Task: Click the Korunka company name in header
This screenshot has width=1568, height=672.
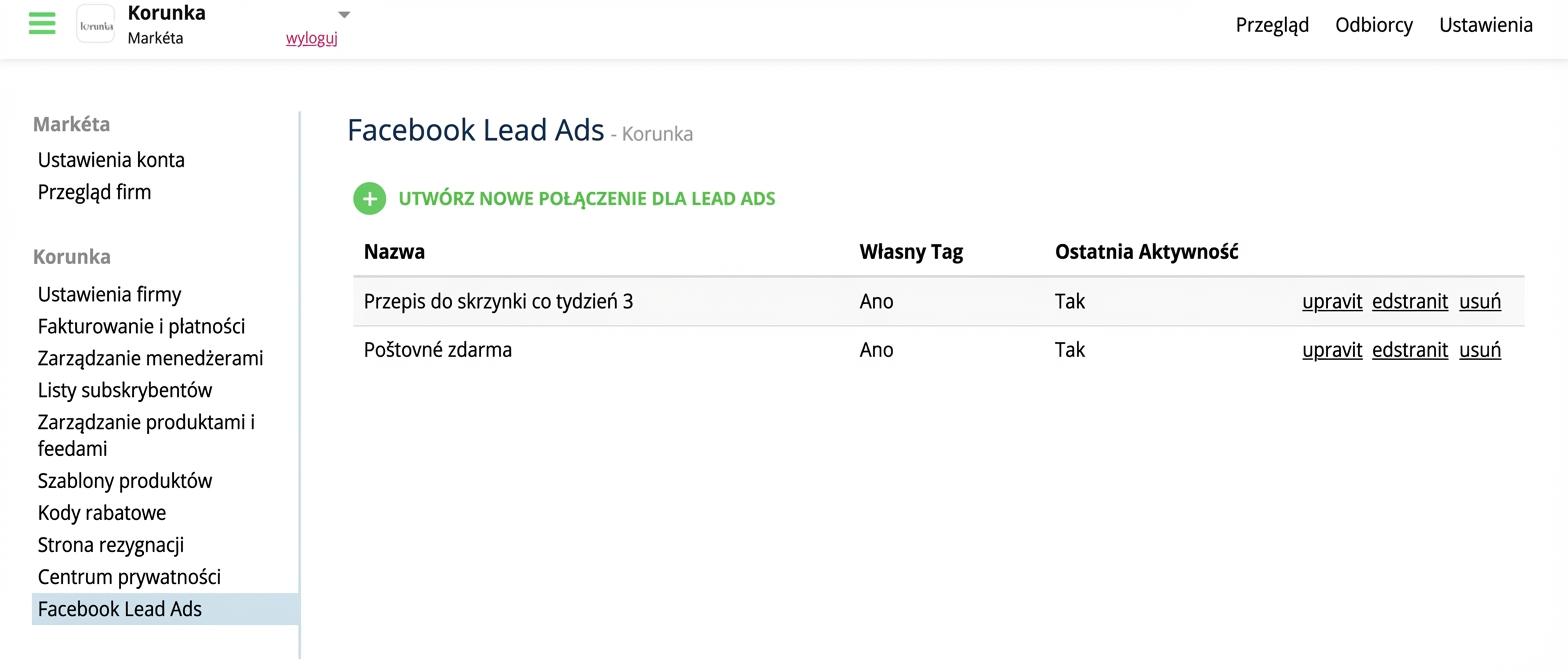Action: tap(166, 13)
